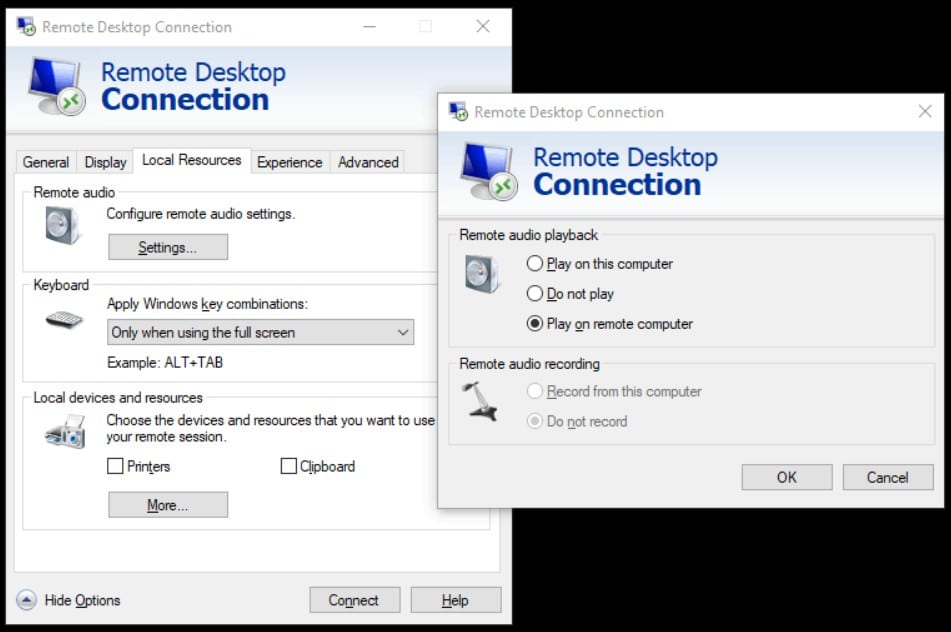Click the More... devices button
This screenshot has height=632, width=951.
[168, 505]
